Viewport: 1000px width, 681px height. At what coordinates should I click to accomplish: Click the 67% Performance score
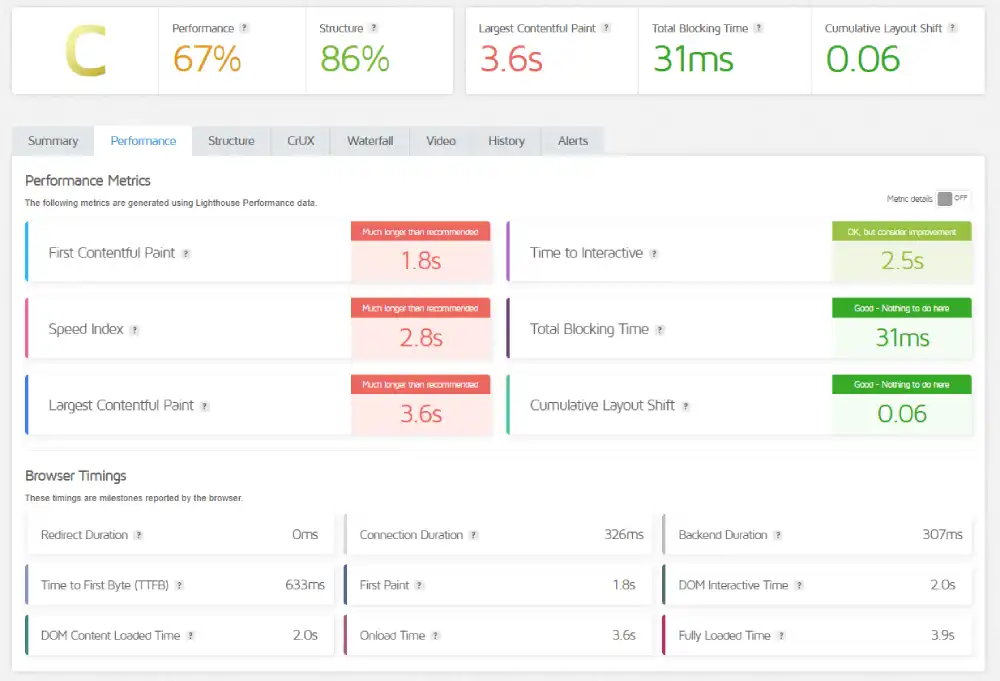tap(207, 59)
